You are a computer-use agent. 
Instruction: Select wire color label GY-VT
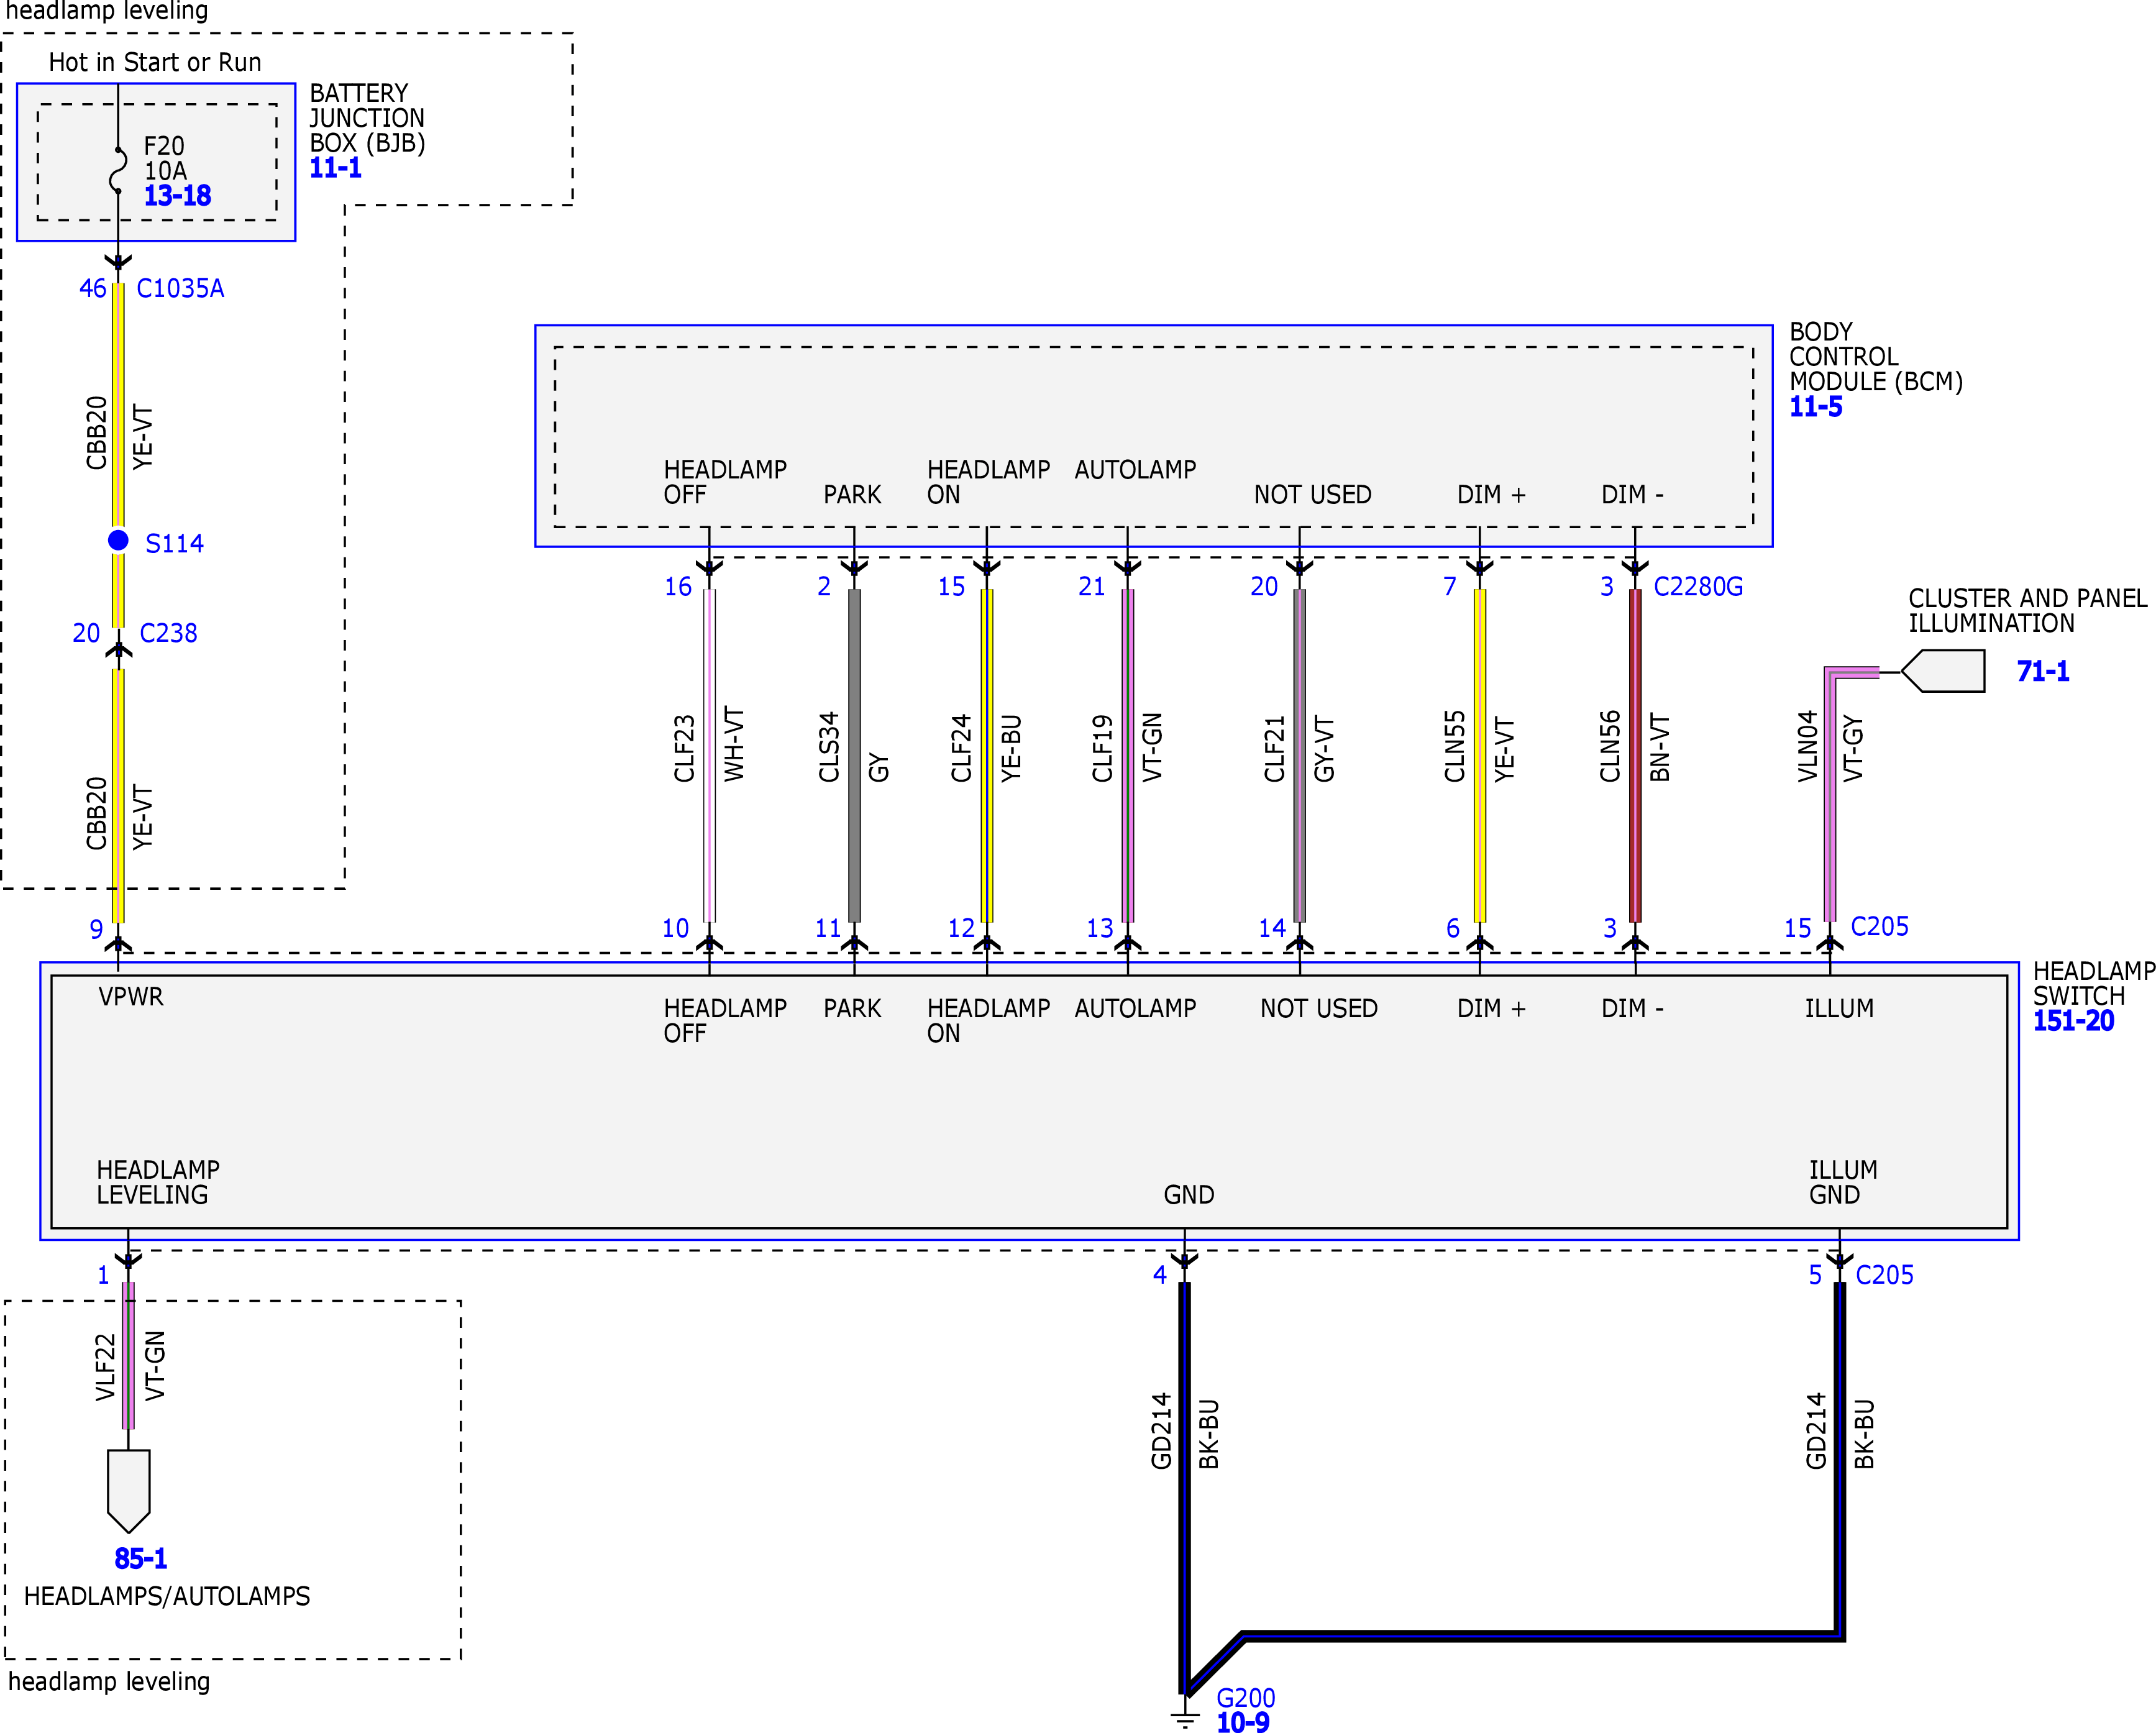click(1324, 749)
